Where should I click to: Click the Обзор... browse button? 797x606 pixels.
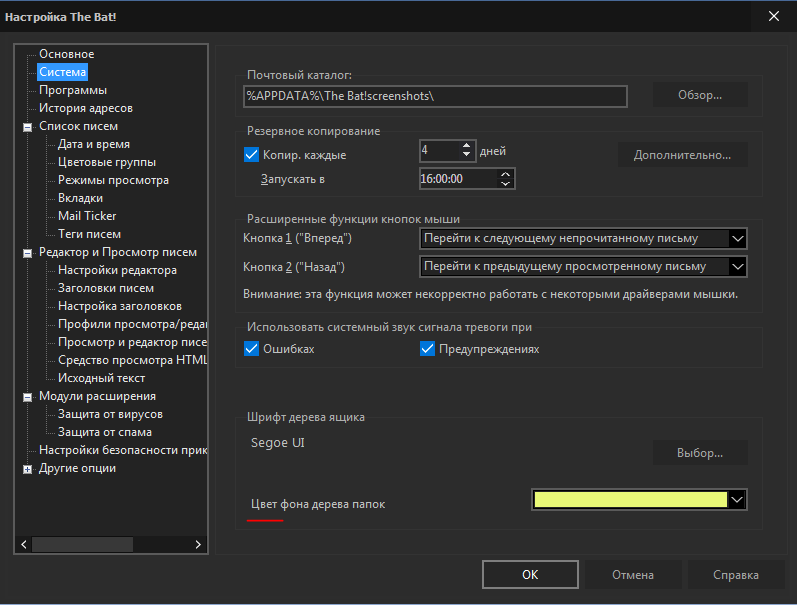[700, 95]
